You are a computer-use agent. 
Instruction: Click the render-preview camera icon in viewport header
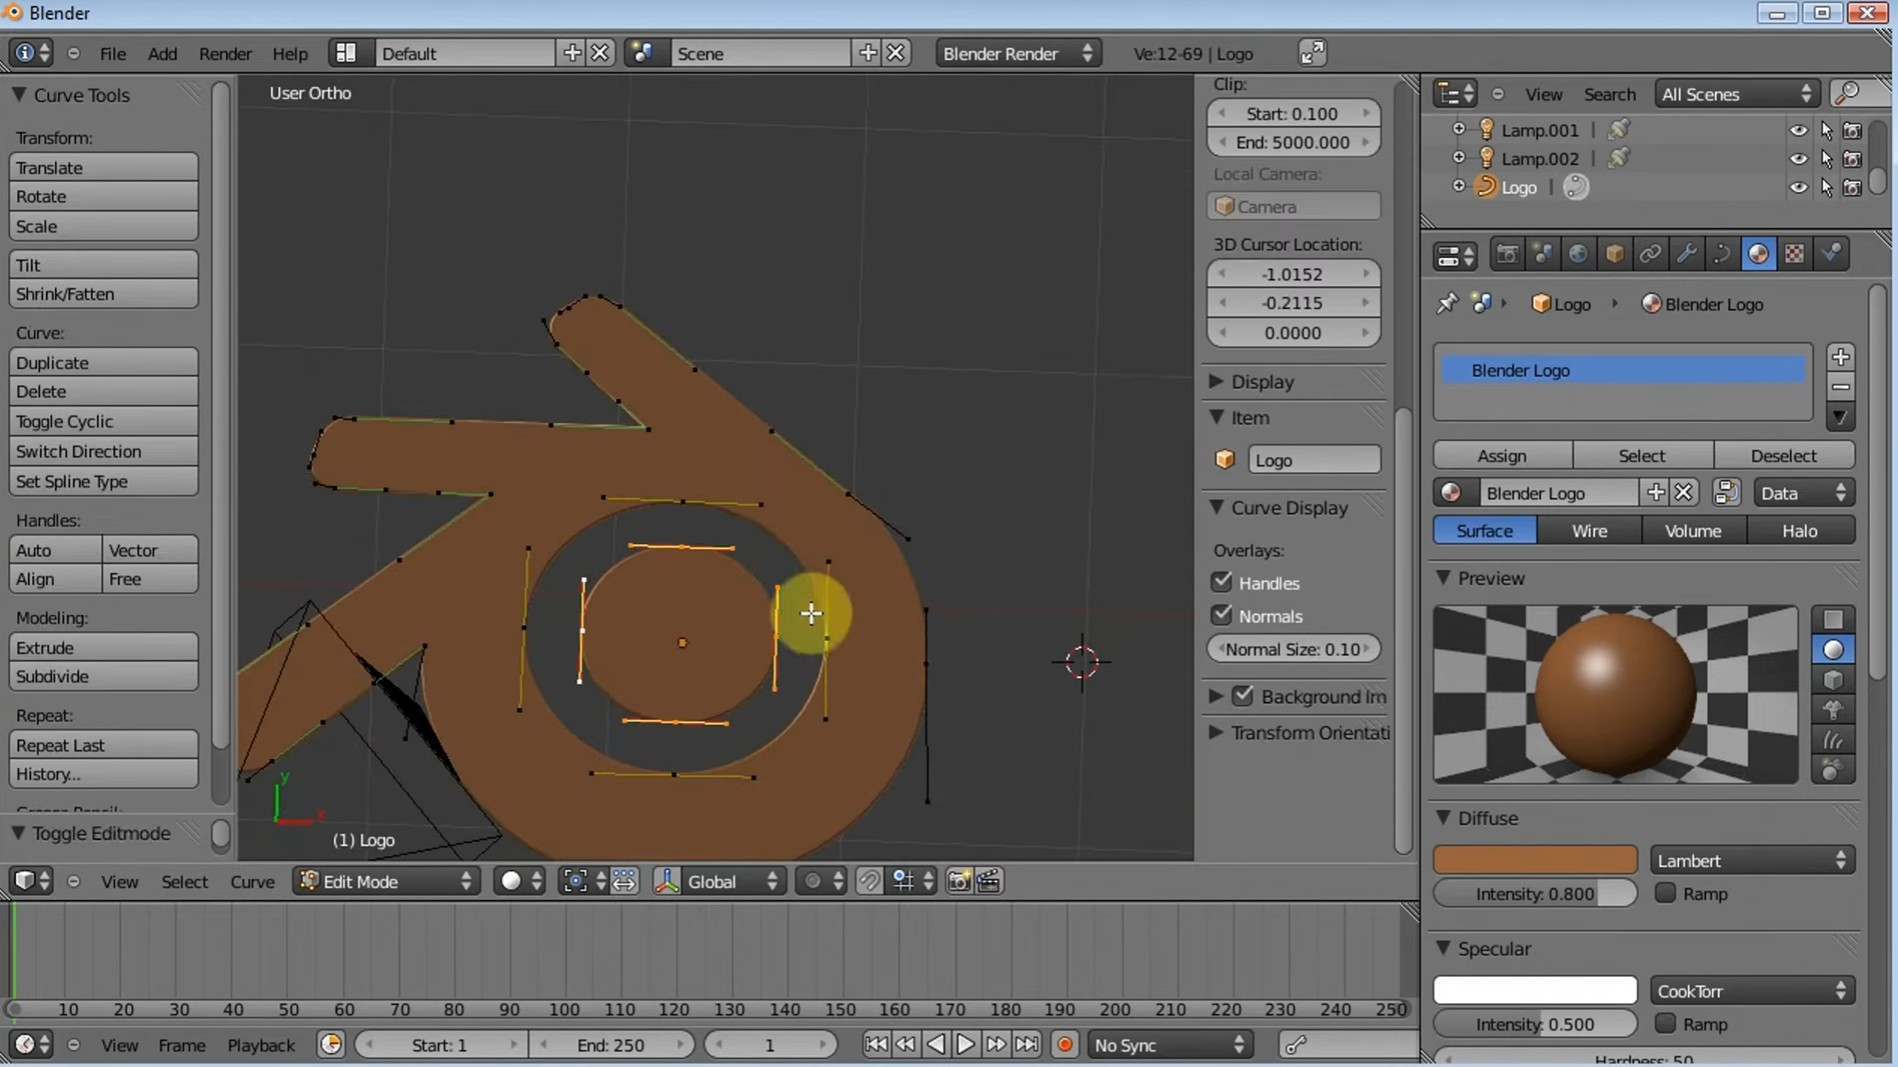pos(959,881)
